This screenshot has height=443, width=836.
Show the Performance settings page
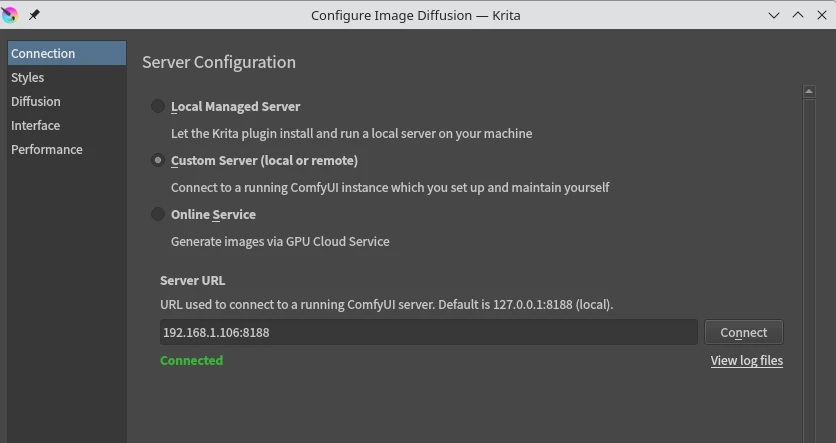pos(47,150)
